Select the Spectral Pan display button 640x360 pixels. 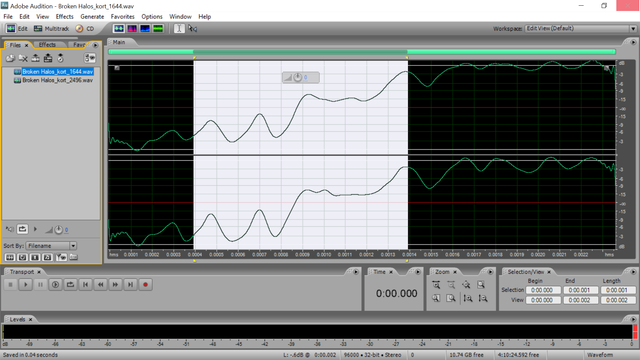145,29
